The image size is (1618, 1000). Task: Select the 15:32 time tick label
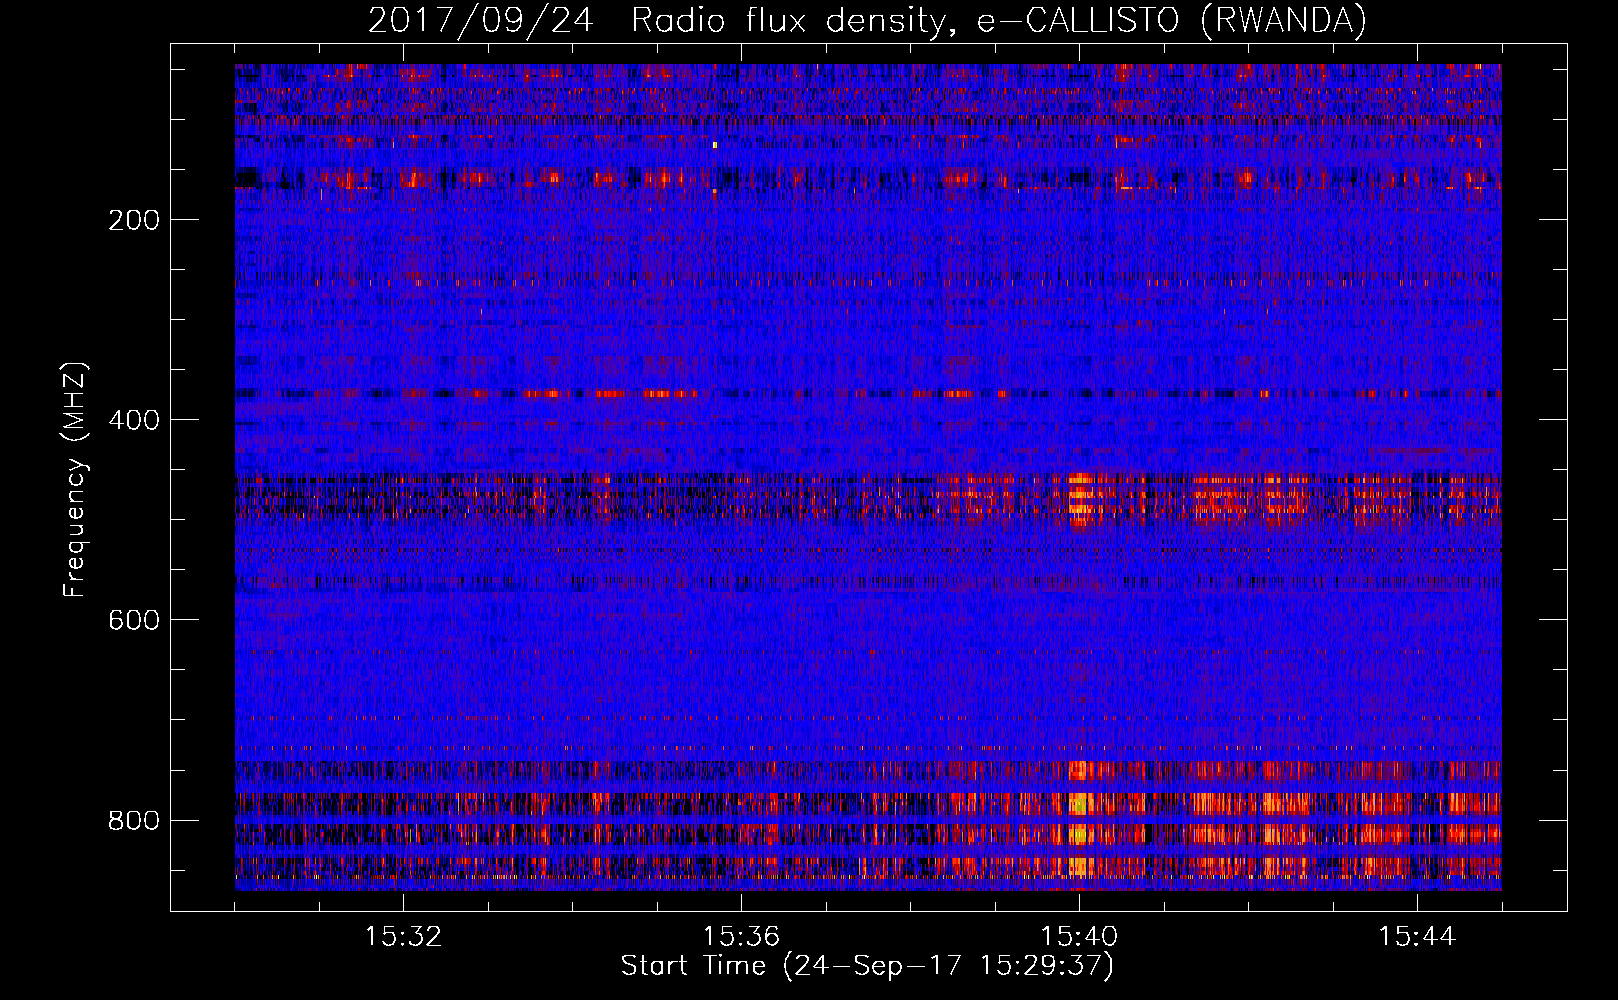pos(403,936)
